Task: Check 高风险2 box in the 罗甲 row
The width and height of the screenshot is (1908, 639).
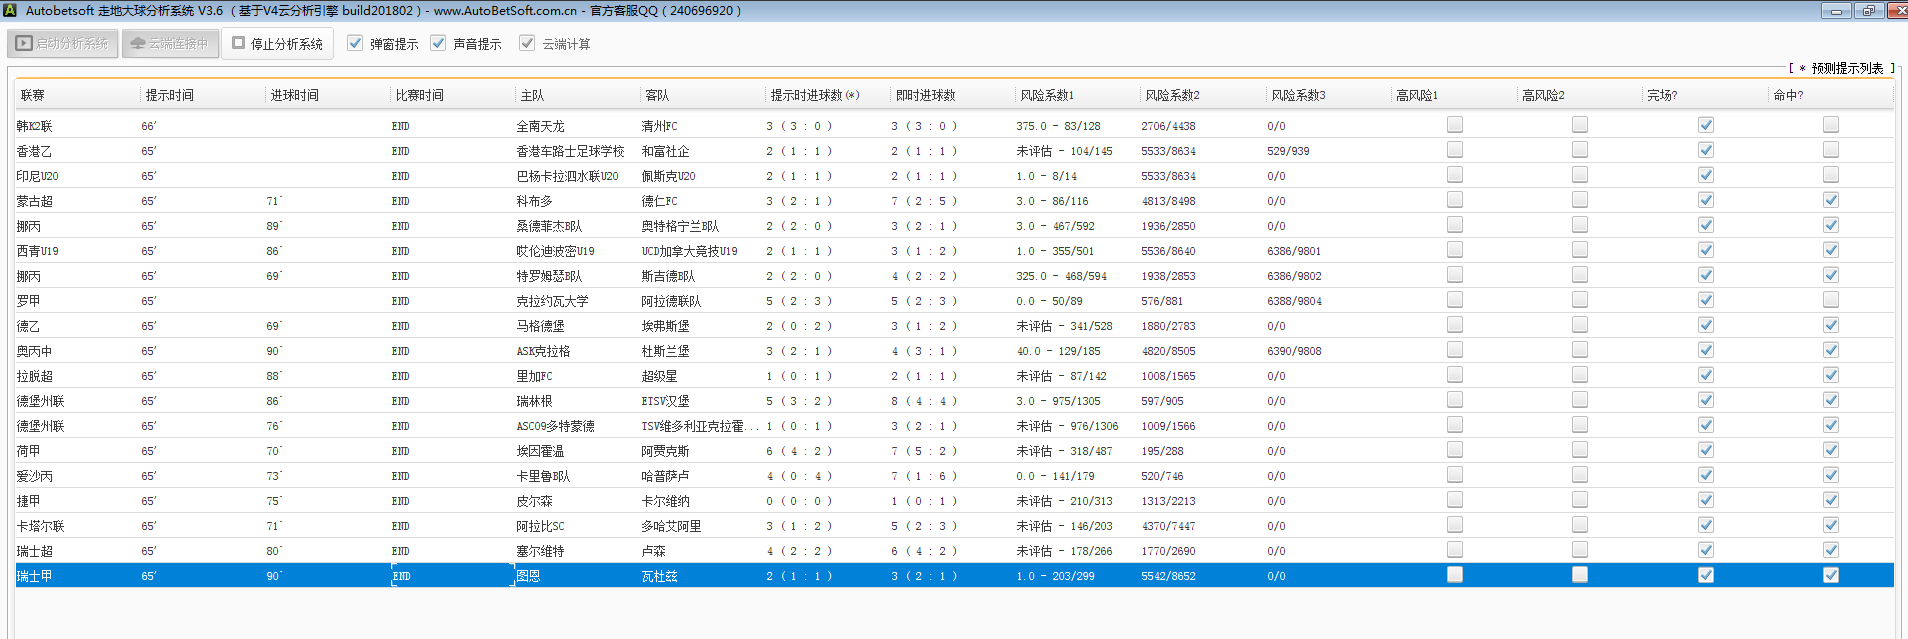Action: click(1580, 300)
